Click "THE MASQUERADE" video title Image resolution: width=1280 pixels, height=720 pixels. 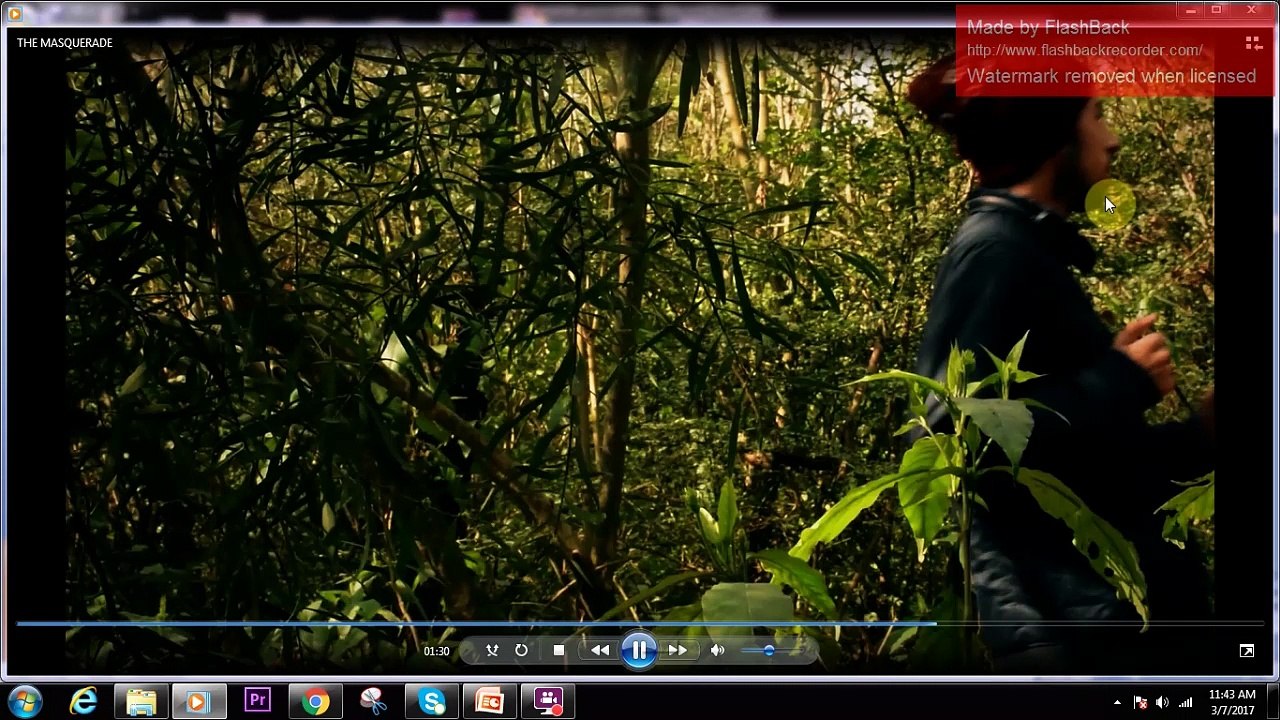65,43
